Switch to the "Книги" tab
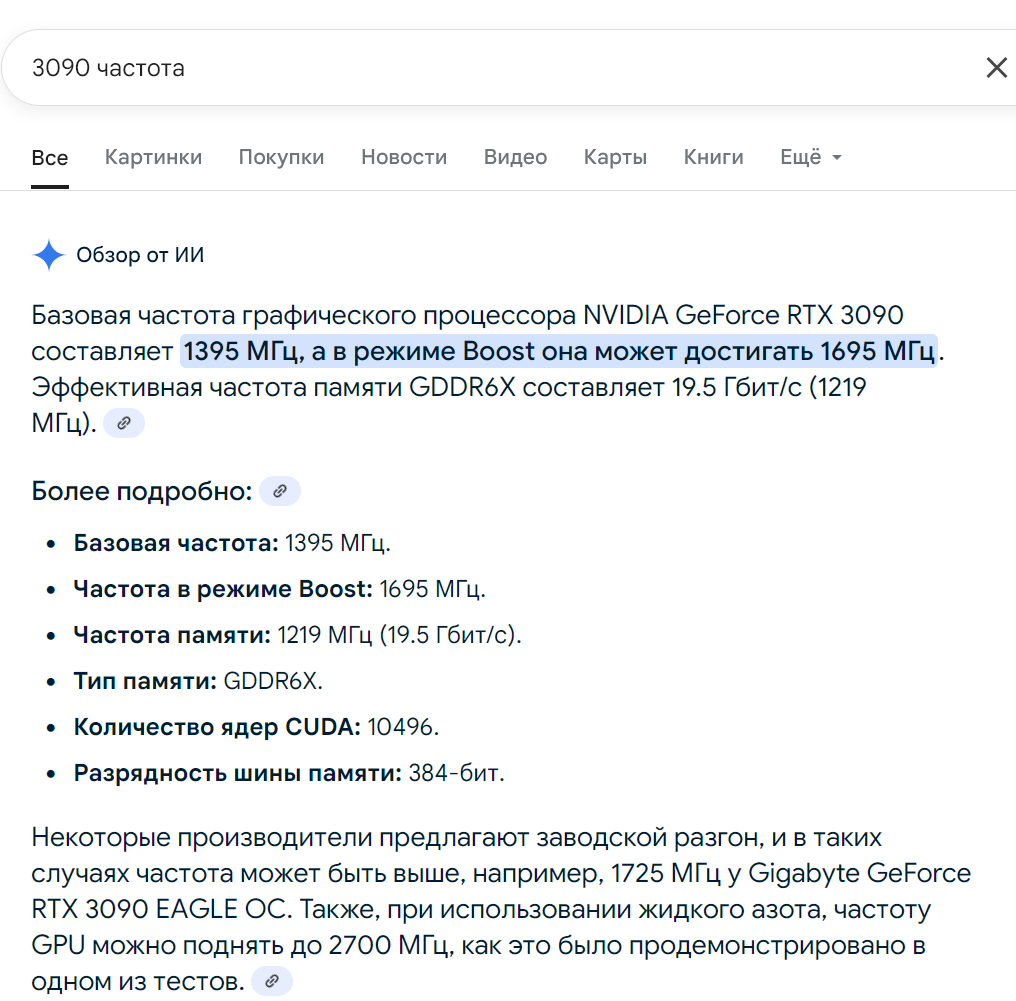The height and width of the screenshot is (1001, 1016). tap(713, 157)
